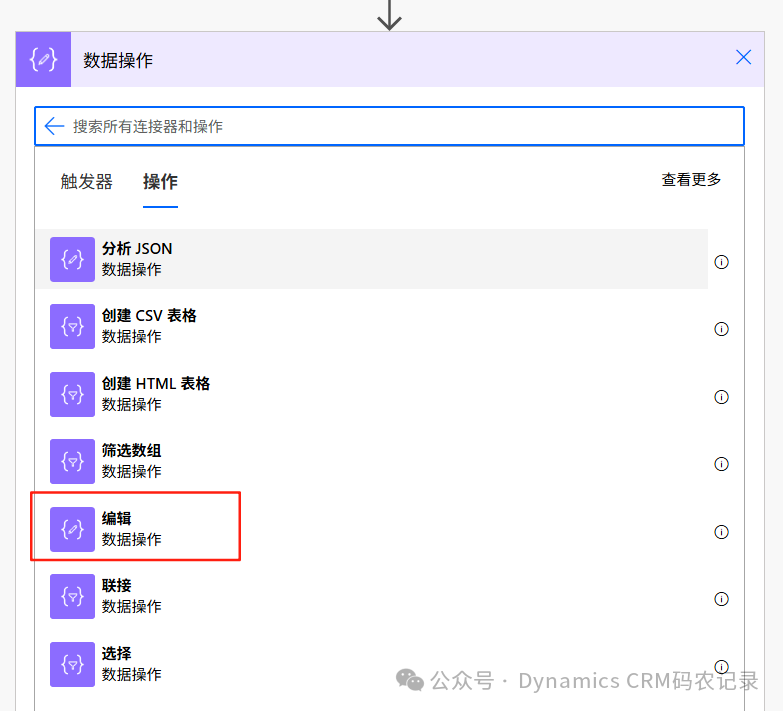Select the 操作 tab
The width and height of the screenshot is (783, 711).
click(x=160, y=181)
